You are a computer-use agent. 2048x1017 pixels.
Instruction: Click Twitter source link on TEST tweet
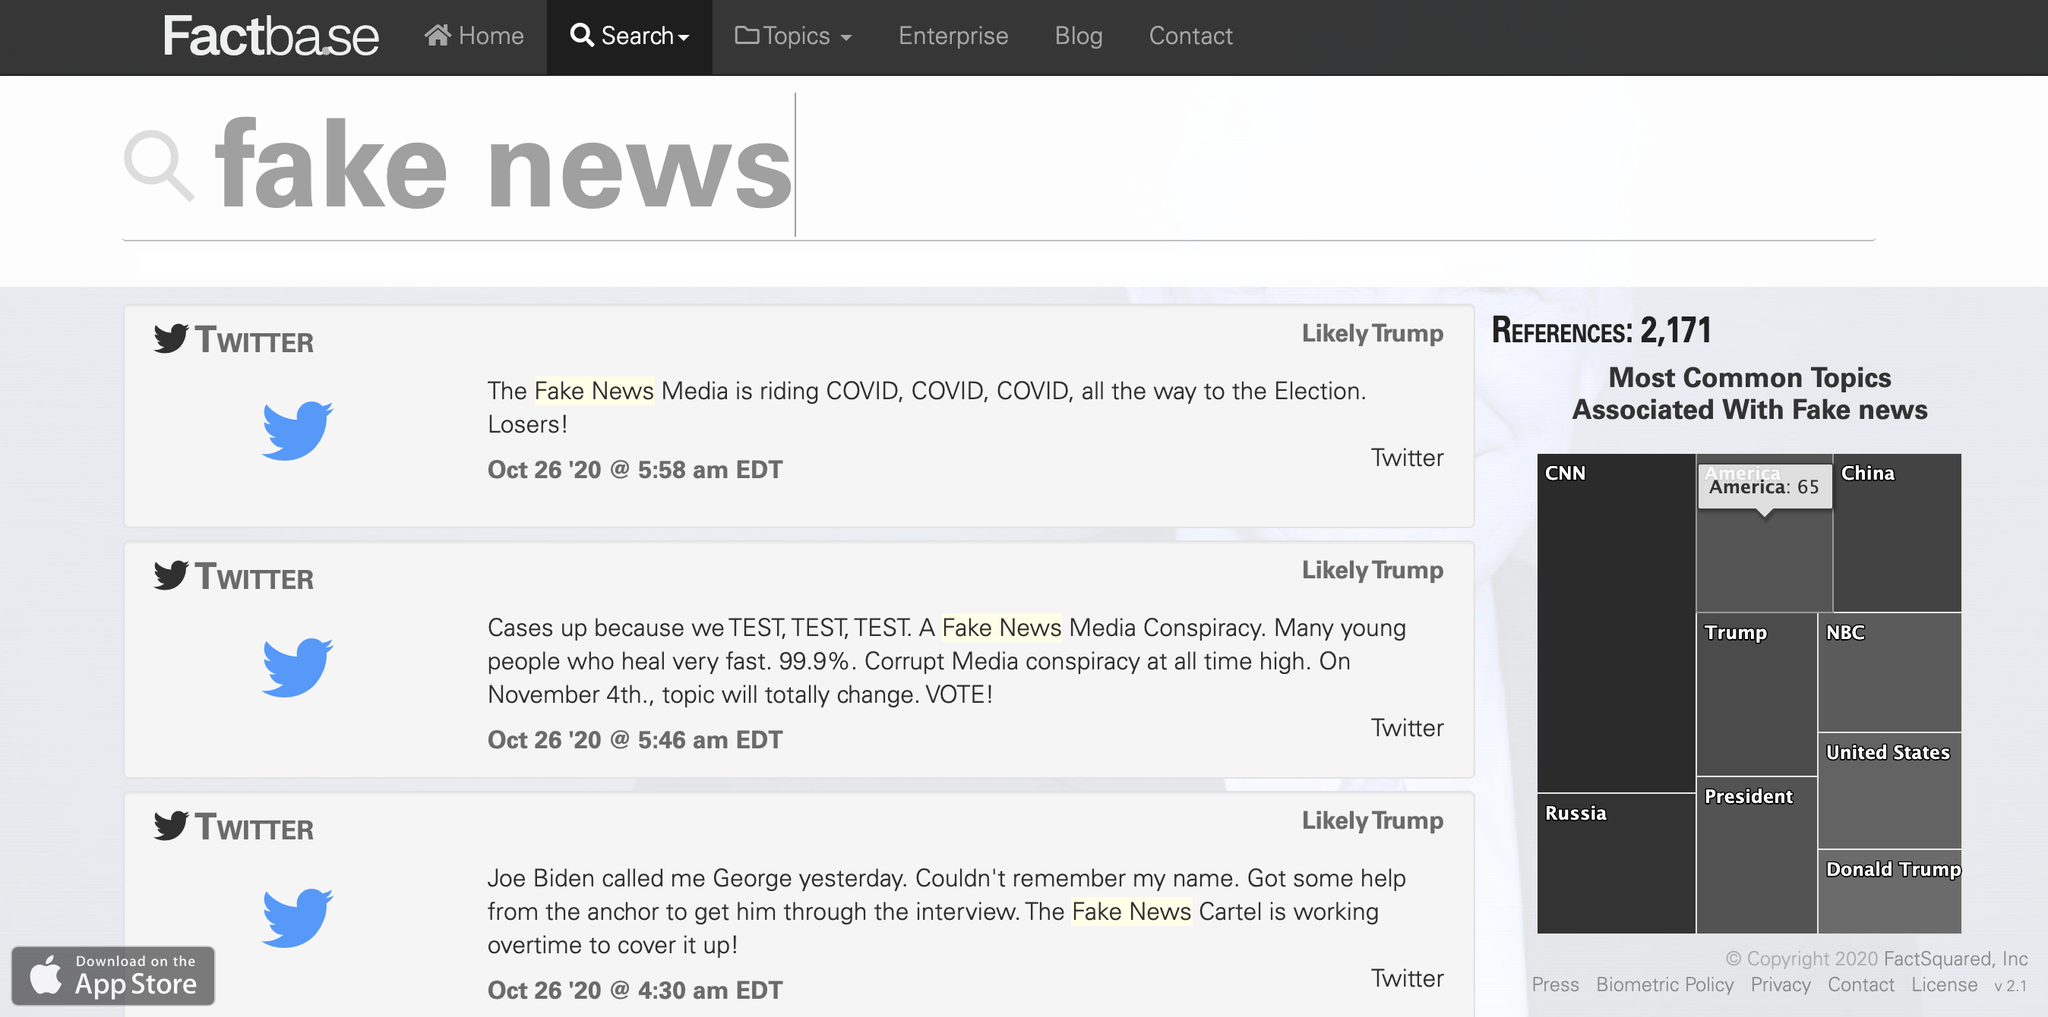(x=1407, y=728)
